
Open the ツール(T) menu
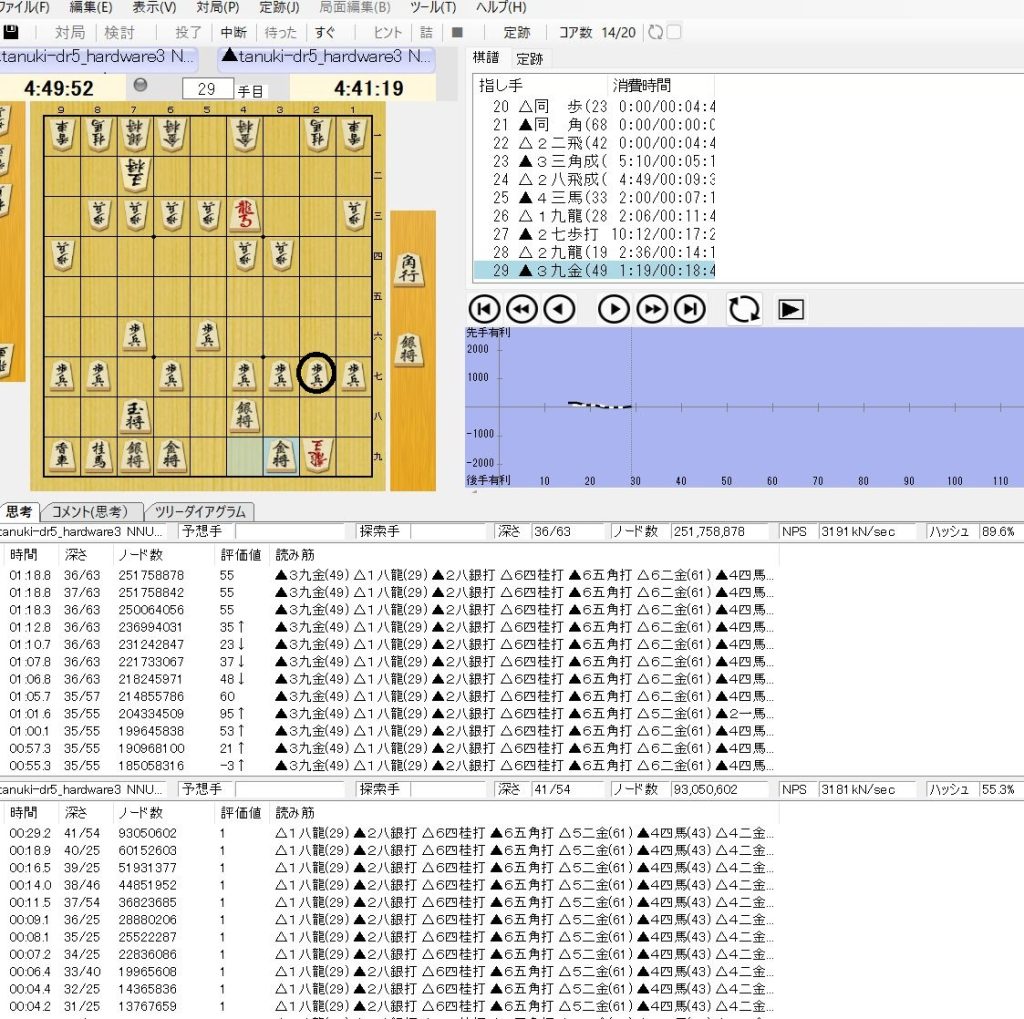pyautogui.click(x=433, y=8)
